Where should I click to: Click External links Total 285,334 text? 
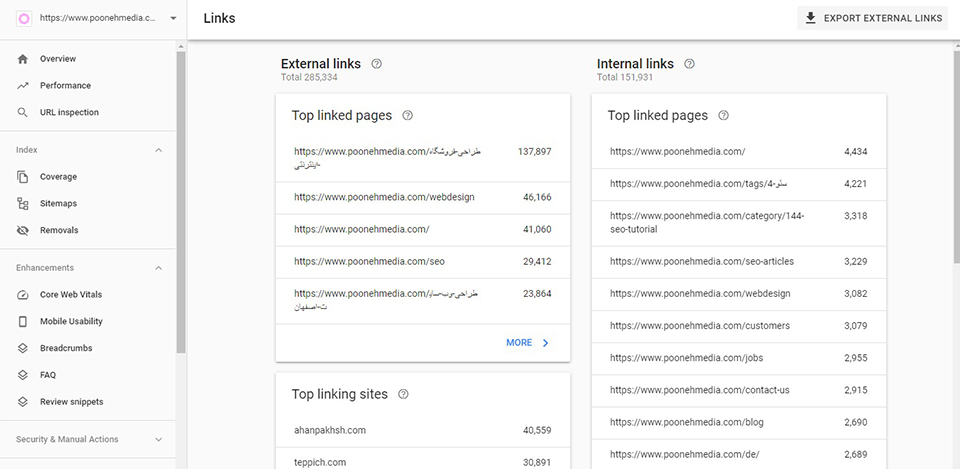[309, 78]
